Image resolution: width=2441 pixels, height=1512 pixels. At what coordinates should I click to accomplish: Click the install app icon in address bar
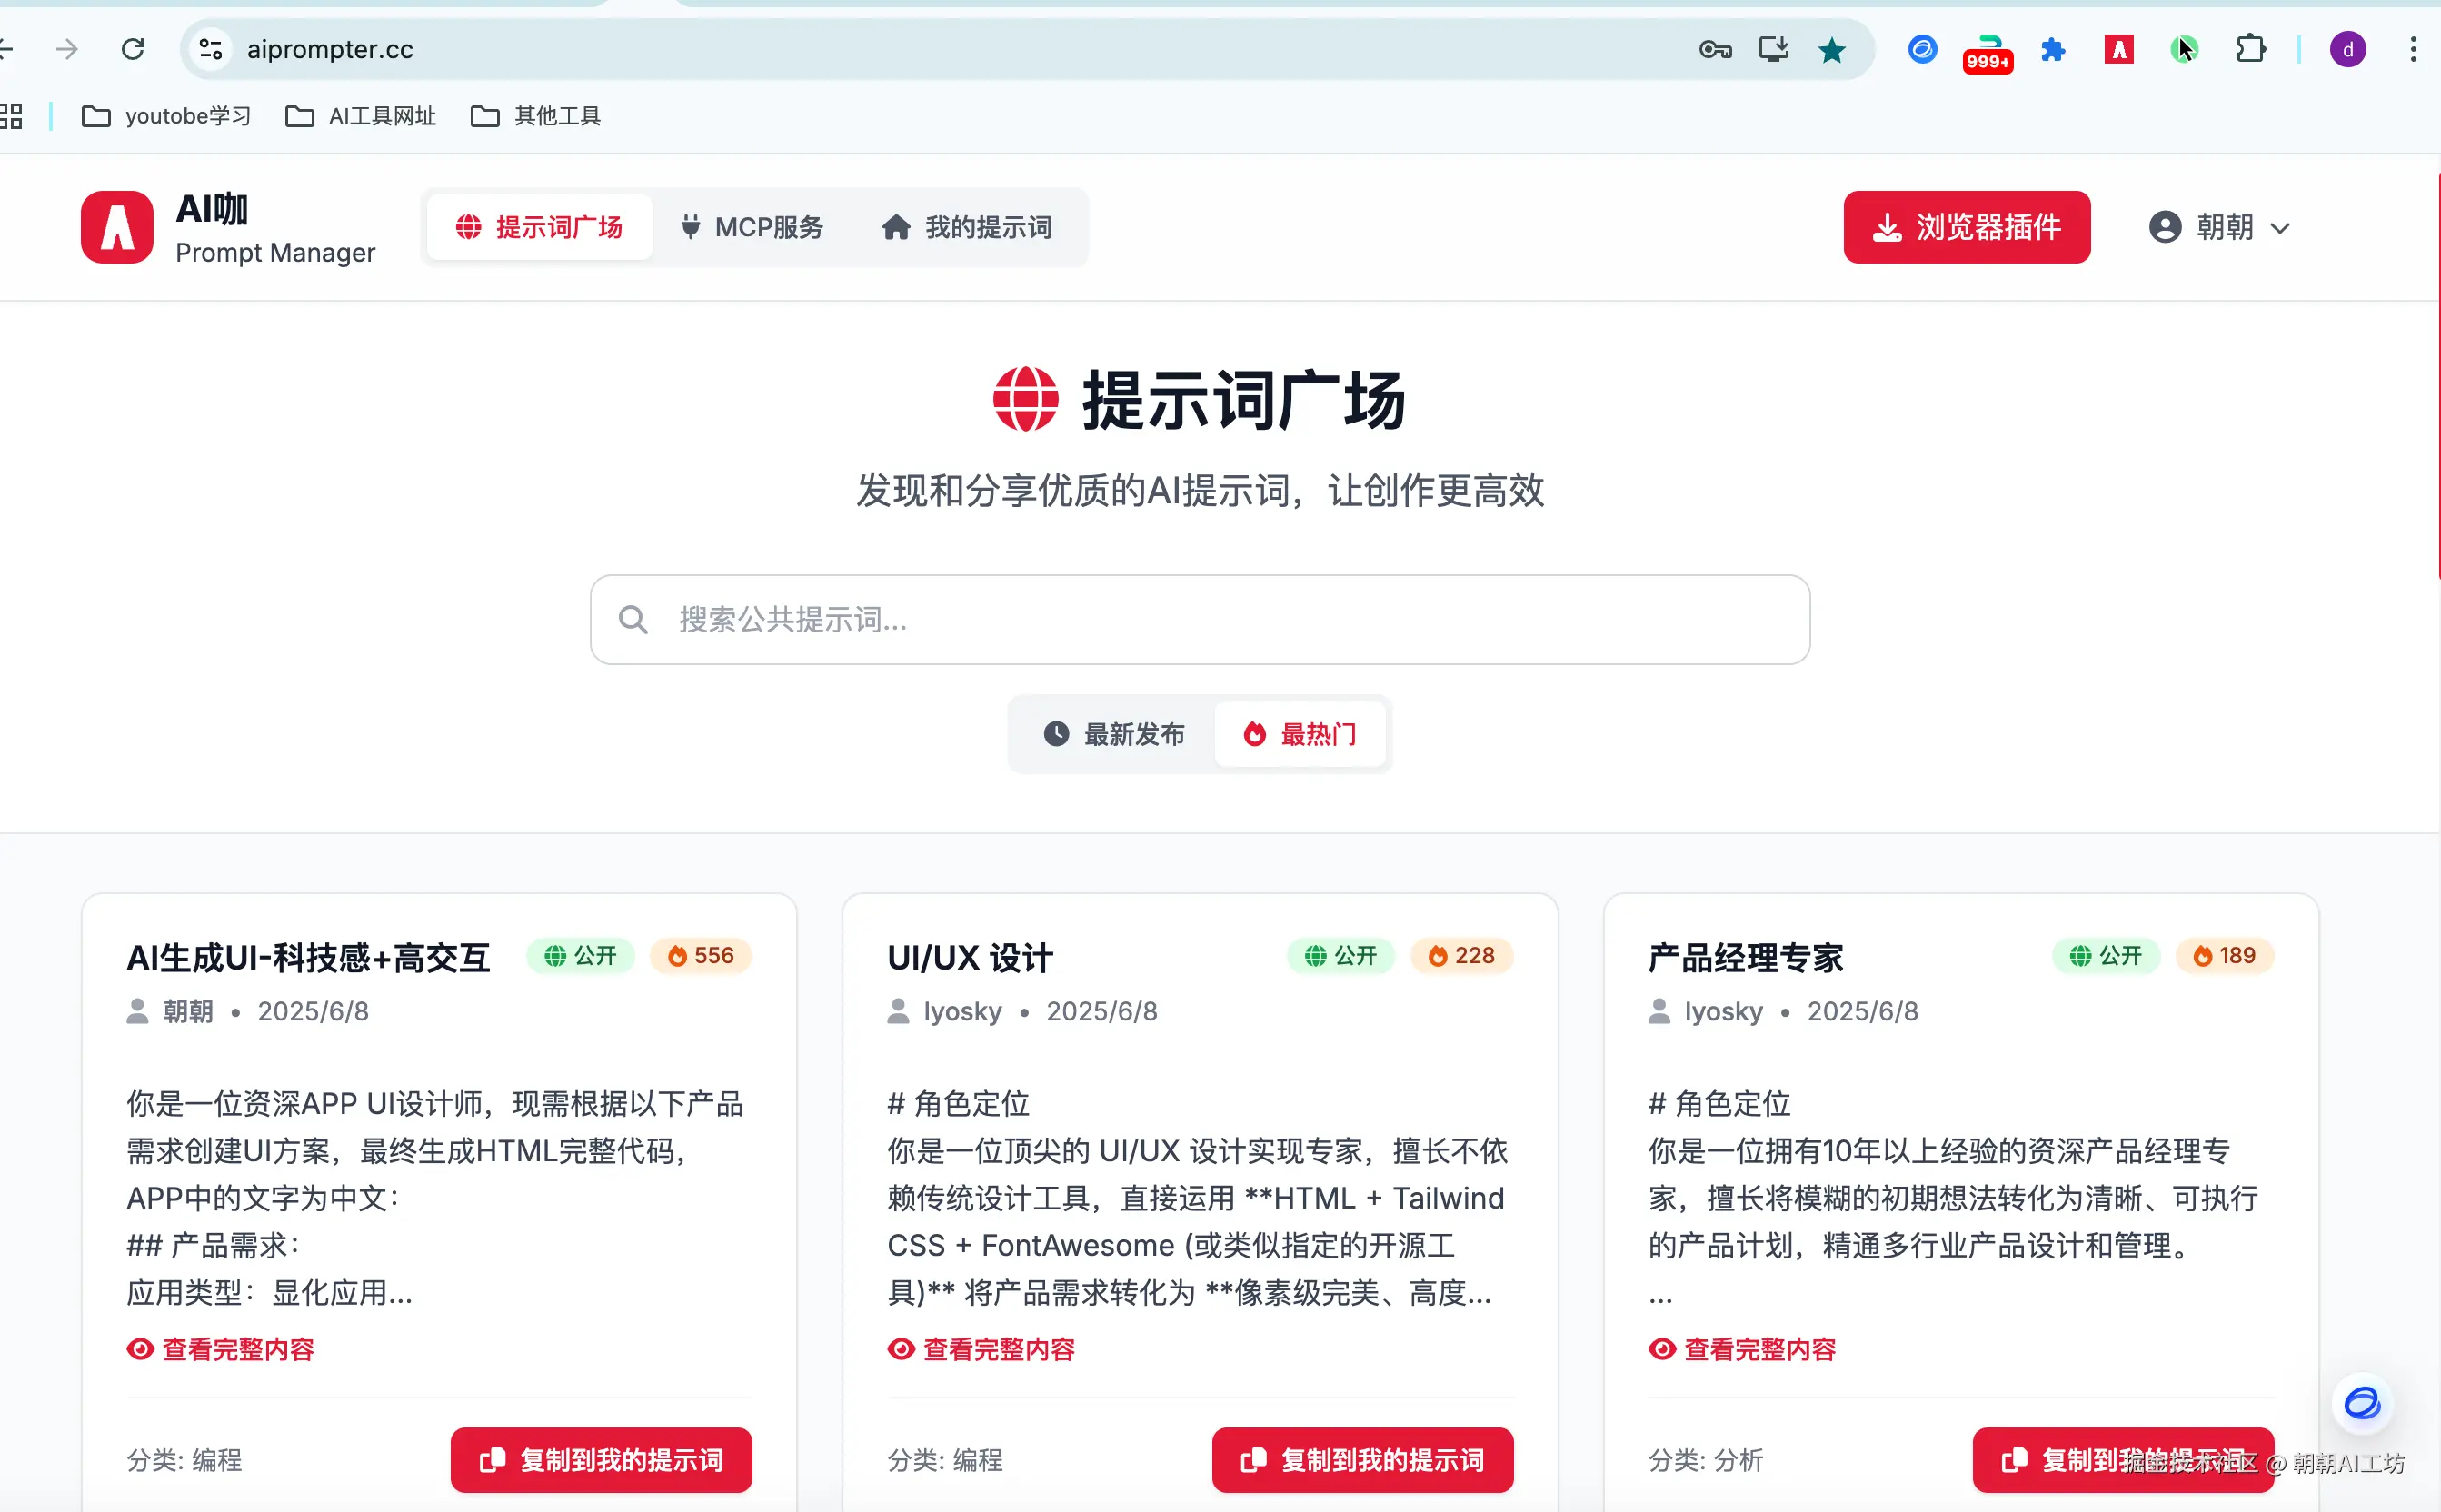[1773, 50]
